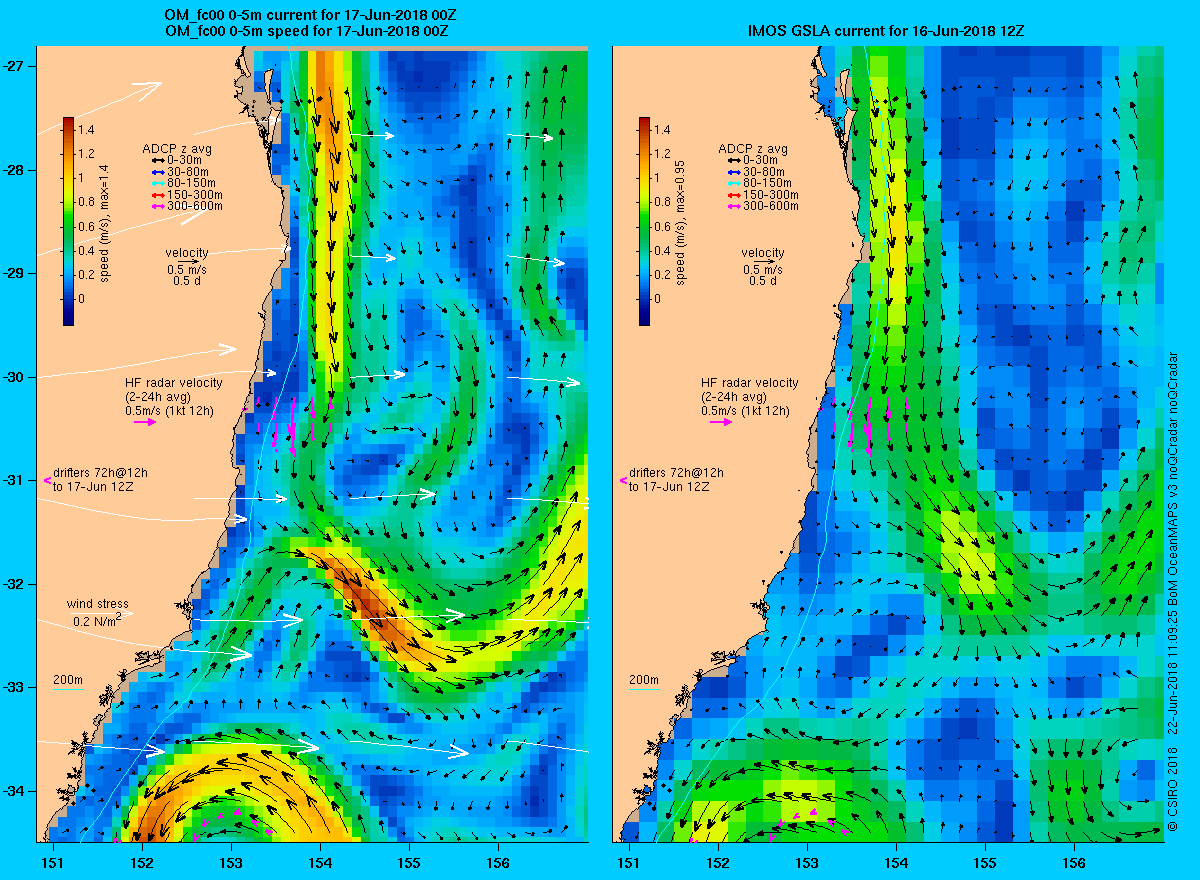Click 'HF radar velocity' label in OM_fc00 panel
The image size is (1200, 880).
(173, 383)
